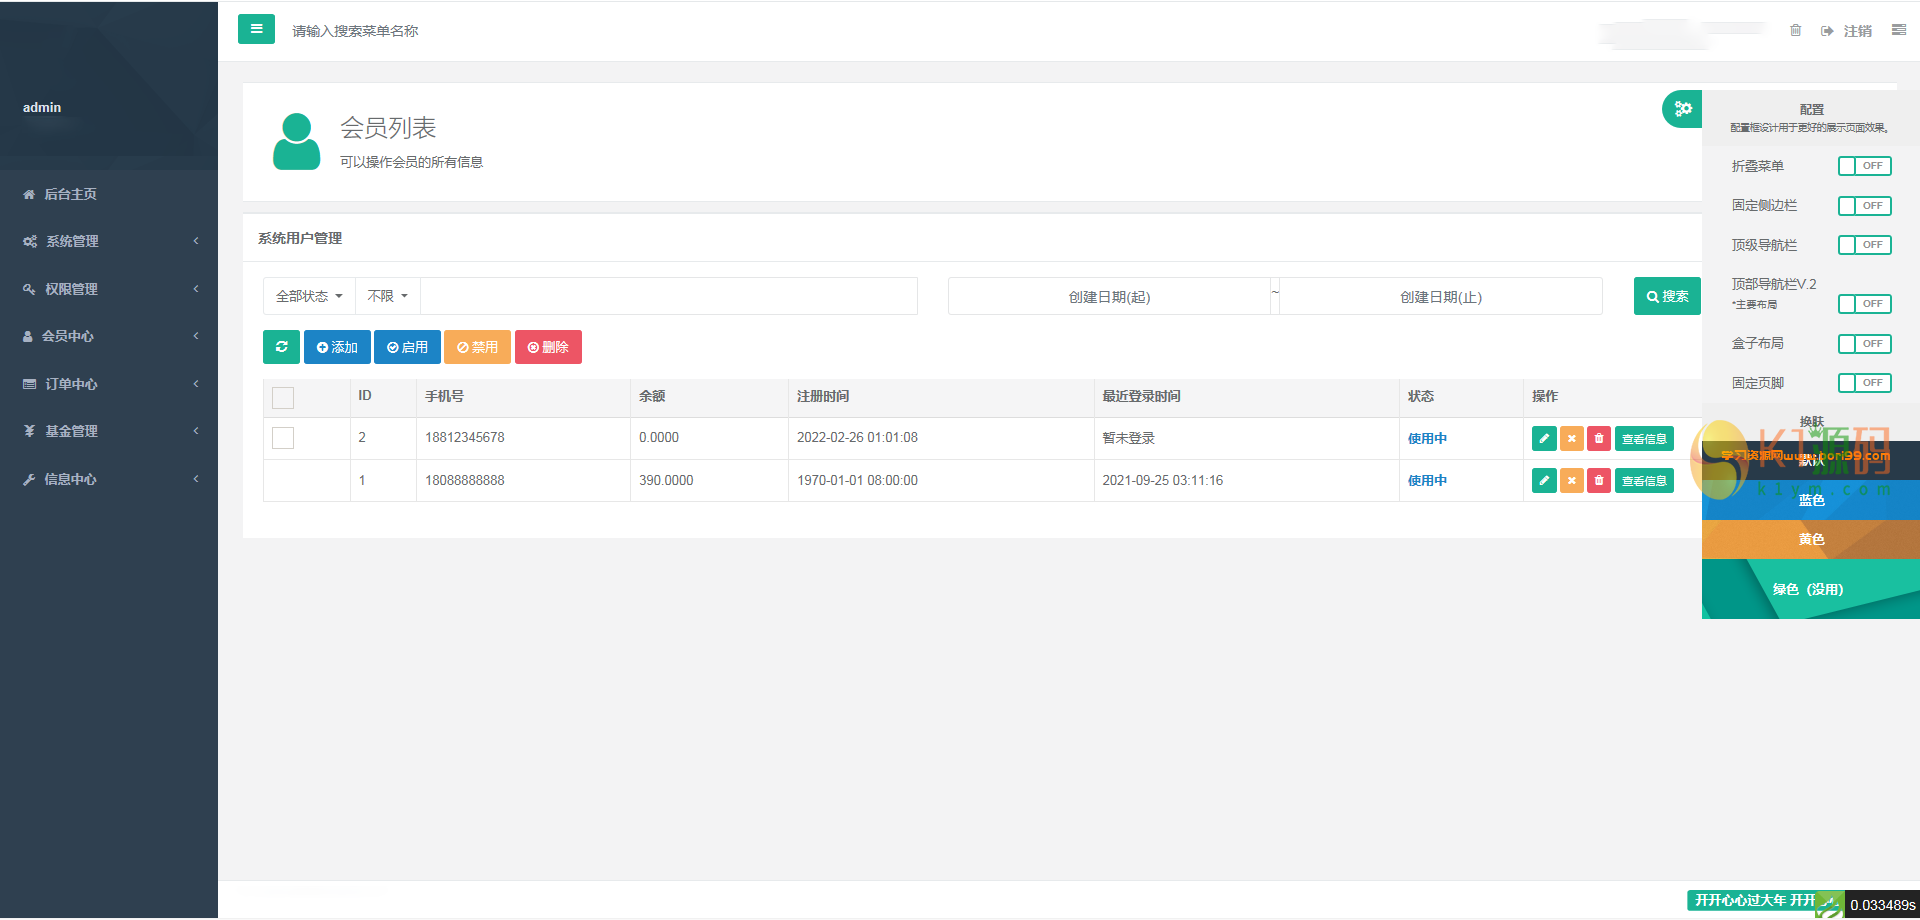Toggle the 折叠菜单 switch
Viewport: 1920px width, 920px height.
(x=1864, y=166)
